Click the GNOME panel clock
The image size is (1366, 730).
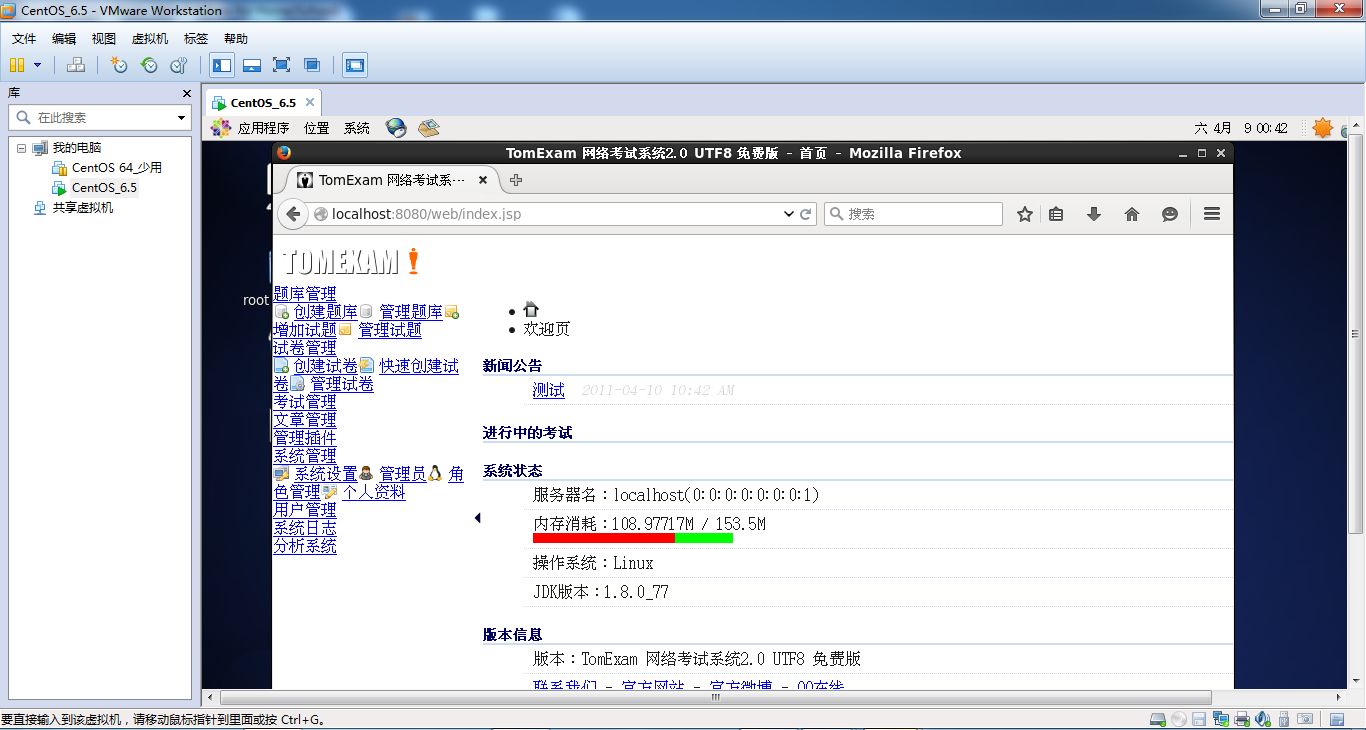1241,128
